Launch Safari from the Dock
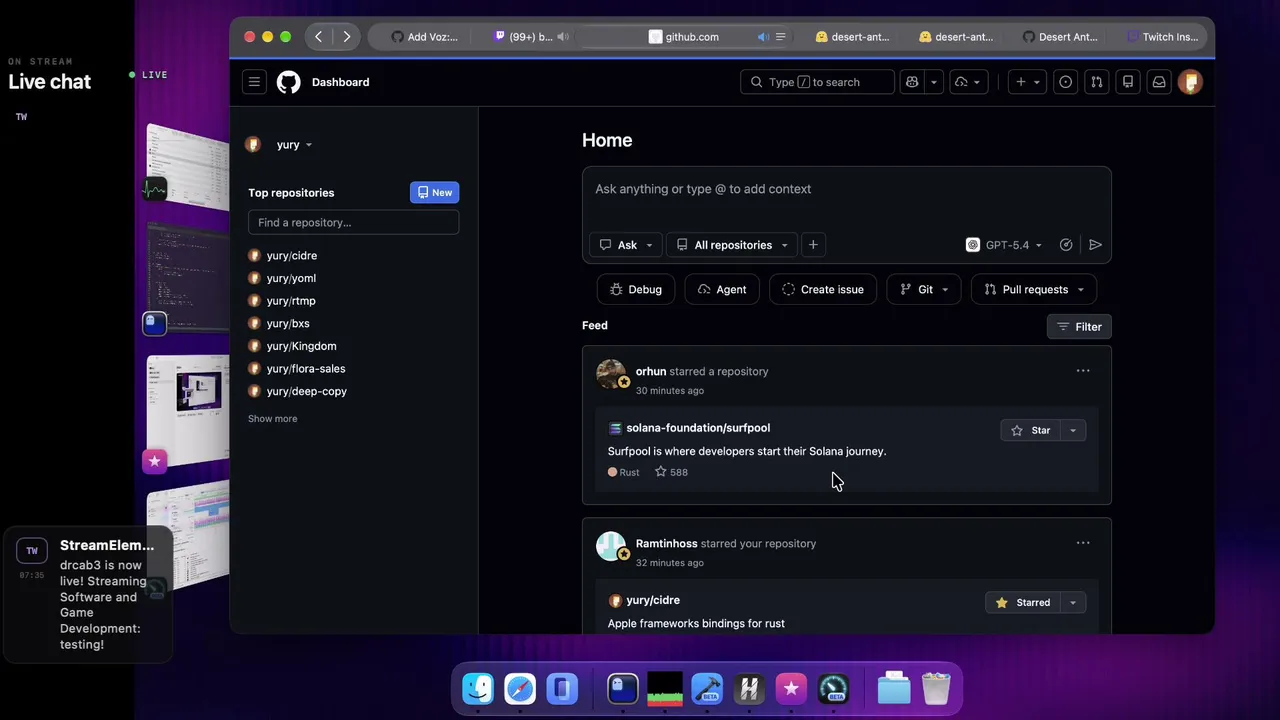Screen dimensions: 1280x720 pos(520,689)
